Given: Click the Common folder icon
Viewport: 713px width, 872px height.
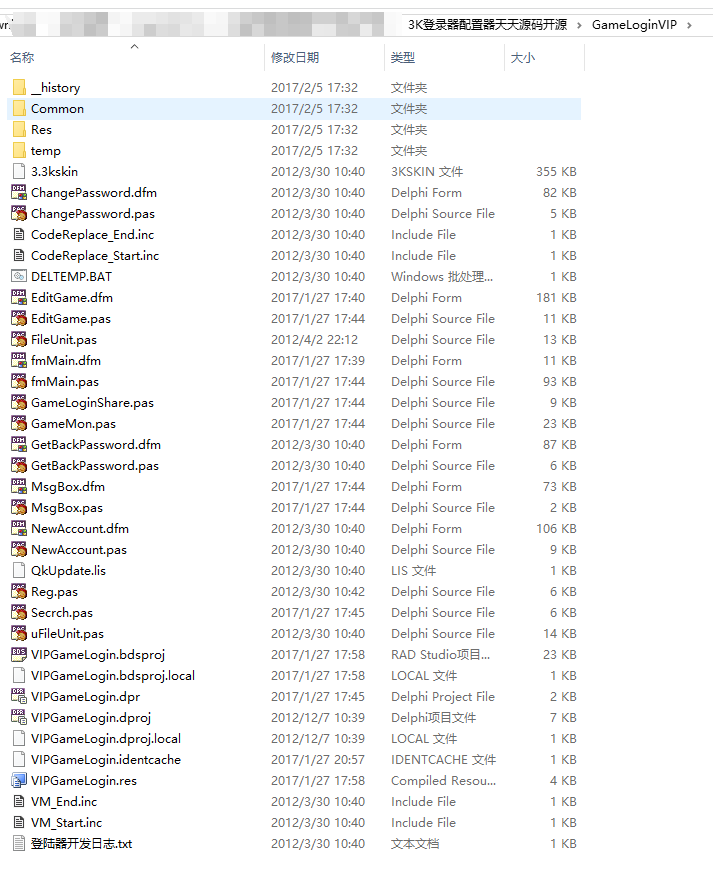Looking at the screenshot, I should (18, 108).
